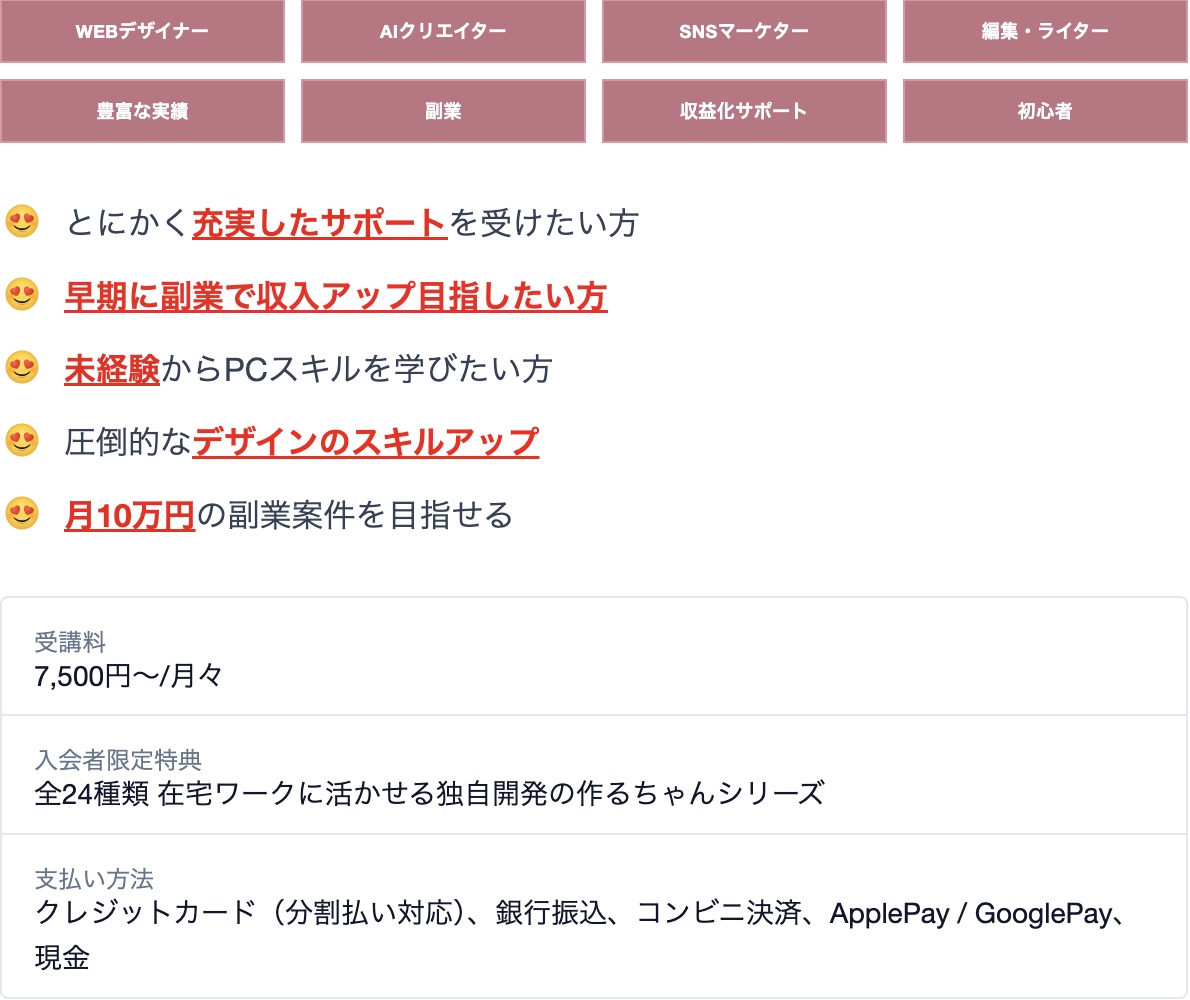Click the 豊富な実績 tag
1190x1000 pixels.
coord(142,111)
